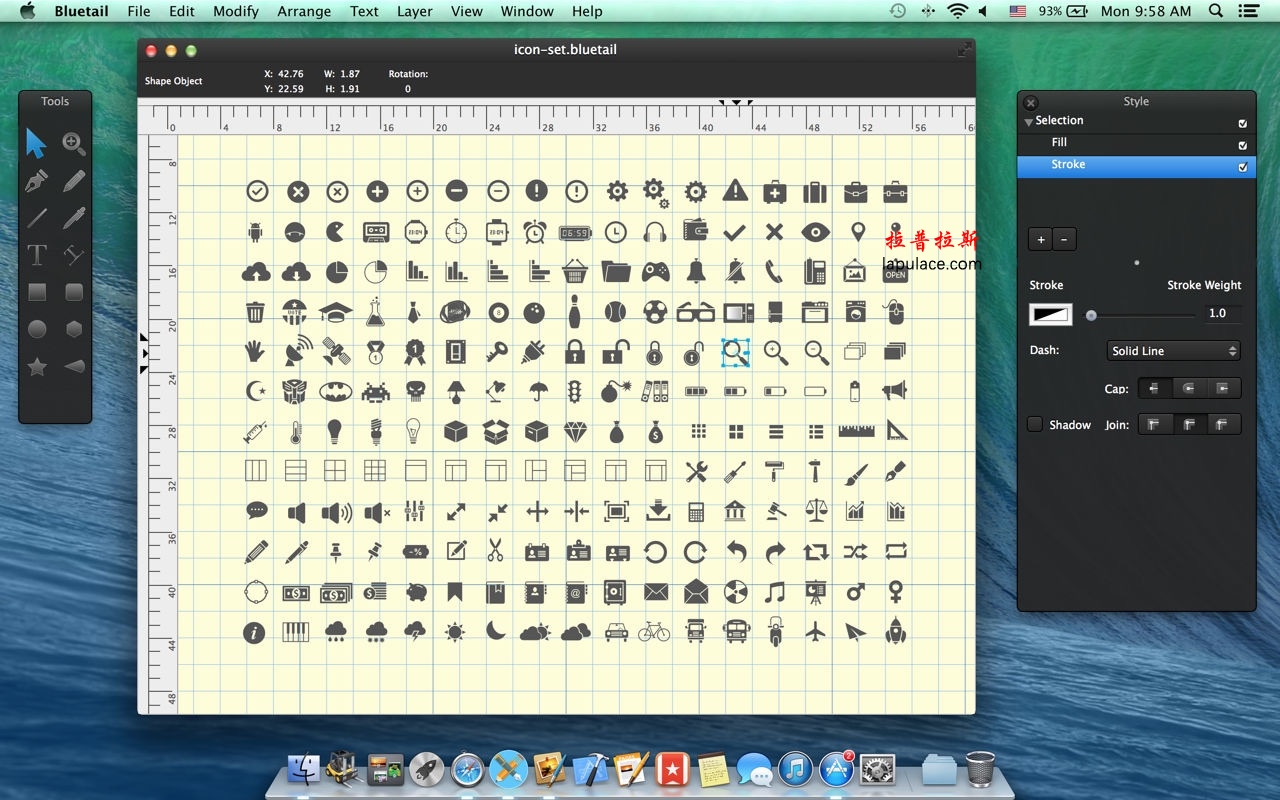This screenshot has width=1280, height=800.
Task: Select the megaphone icon on the canvas
Action: click(x=894, y=390)
